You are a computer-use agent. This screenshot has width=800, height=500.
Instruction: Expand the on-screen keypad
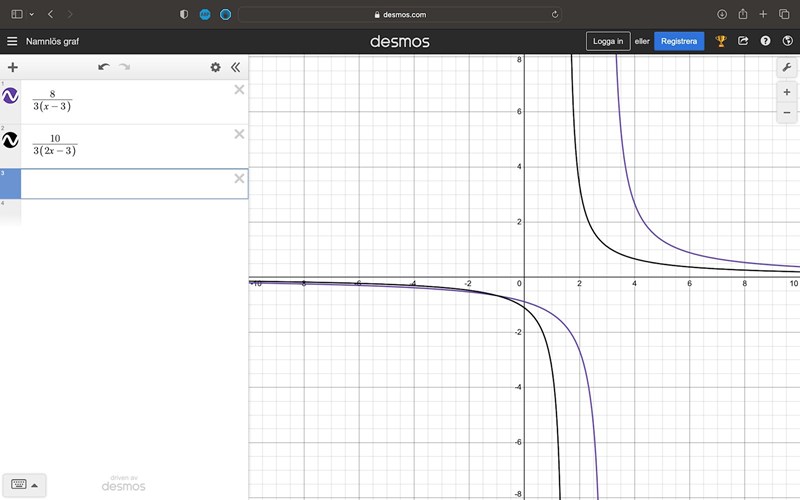coord(22,484)
